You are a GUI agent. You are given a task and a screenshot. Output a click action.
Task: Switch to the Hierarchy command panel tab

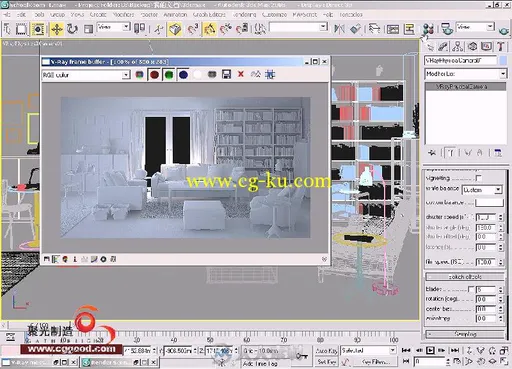coord(458,47)
